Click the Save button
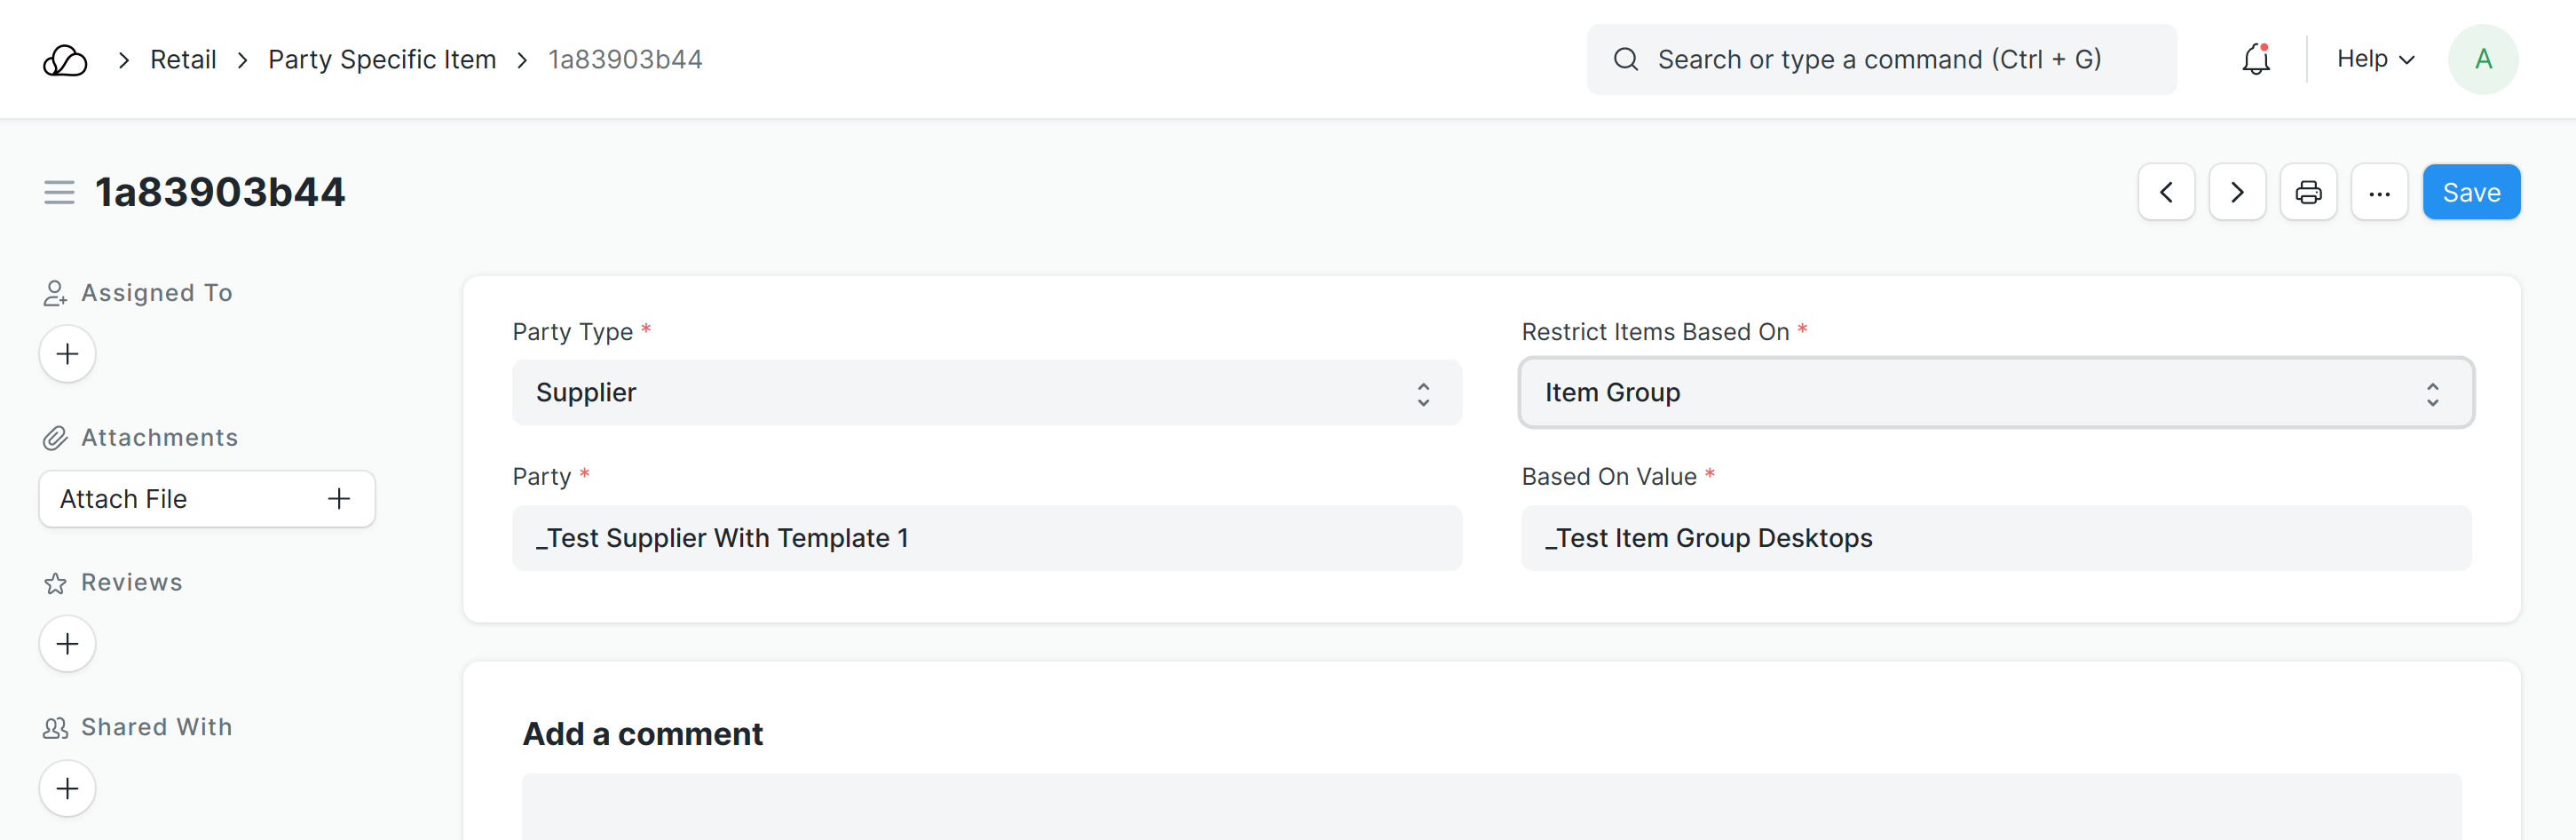2576x840 pixels. pos(2471,192)
